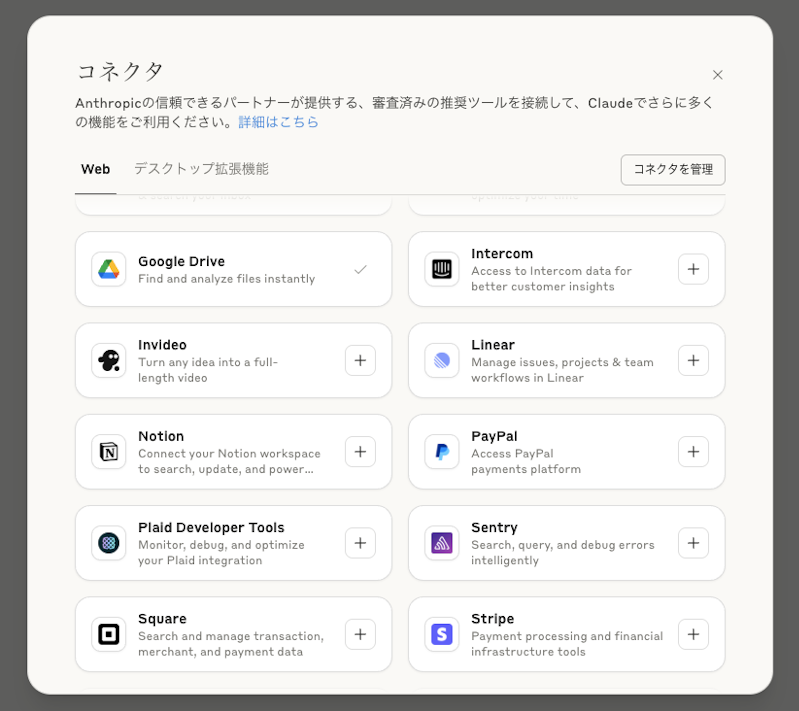Viewport: 799px width, 711px height.
Task: Switch to the Web tab
Action: click(95, 169)
